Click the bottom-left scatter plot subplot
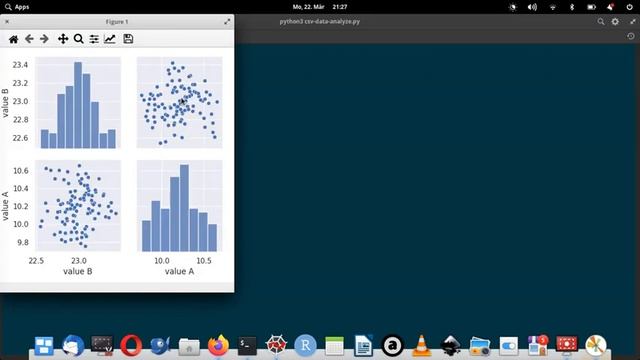This screenshot has height=360, width=640. click(78, 206)
